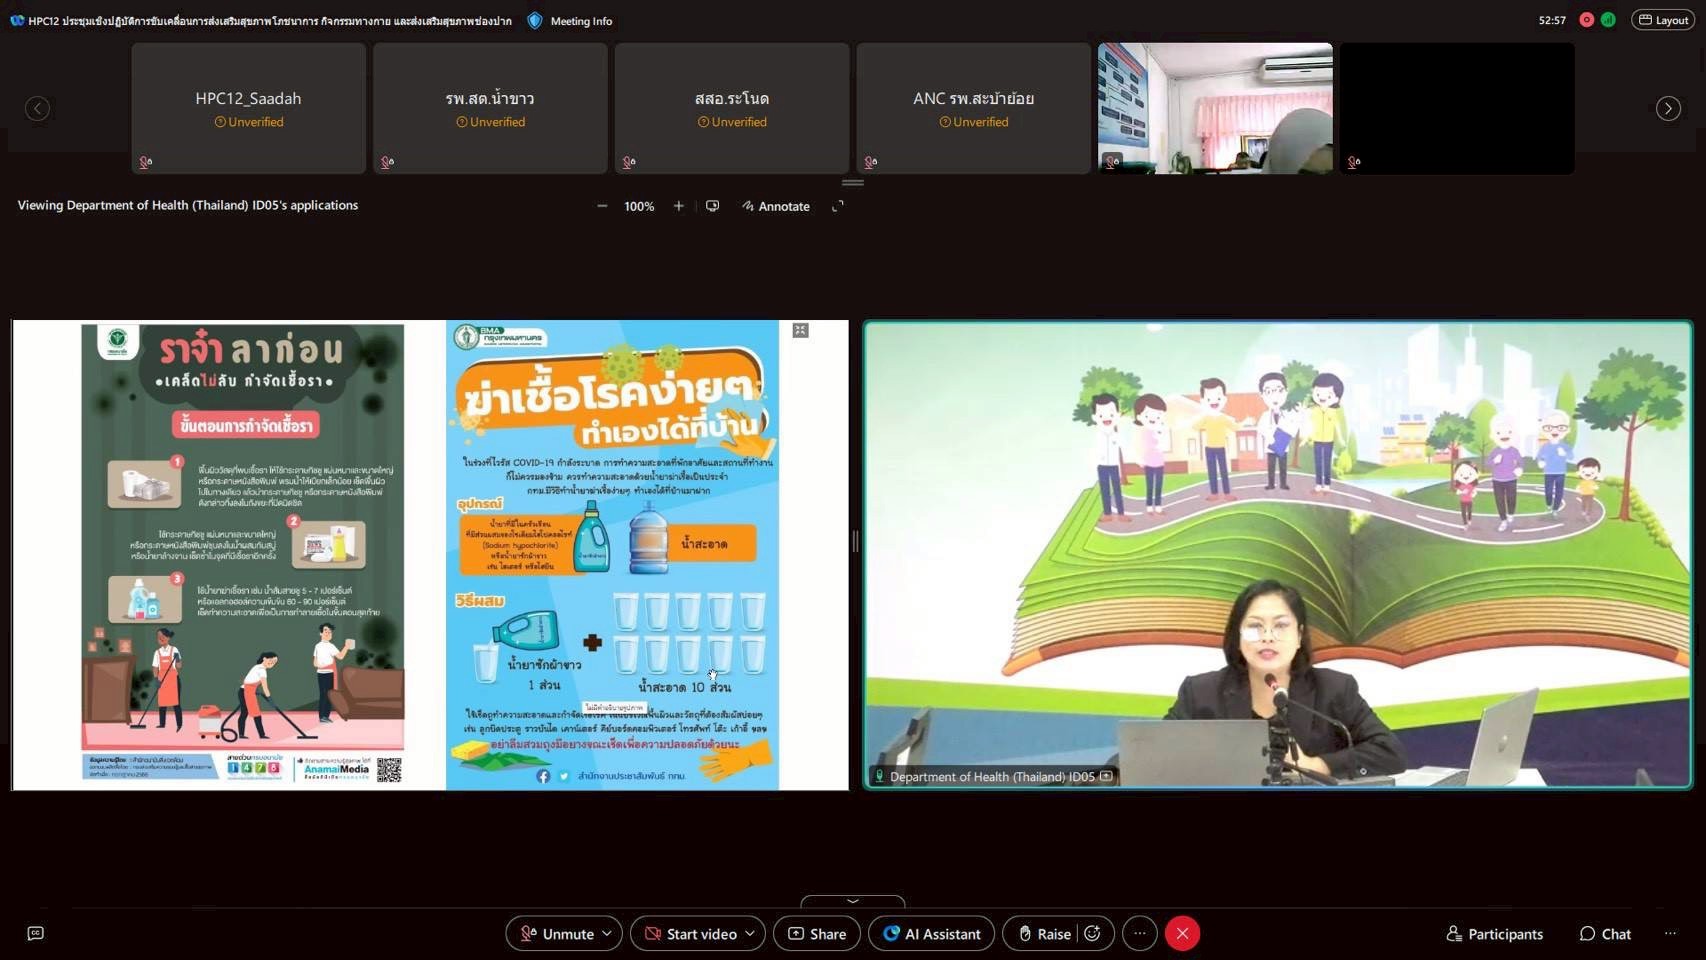
Task: Click the reactions smiley icon
Action: (1093, 933)
